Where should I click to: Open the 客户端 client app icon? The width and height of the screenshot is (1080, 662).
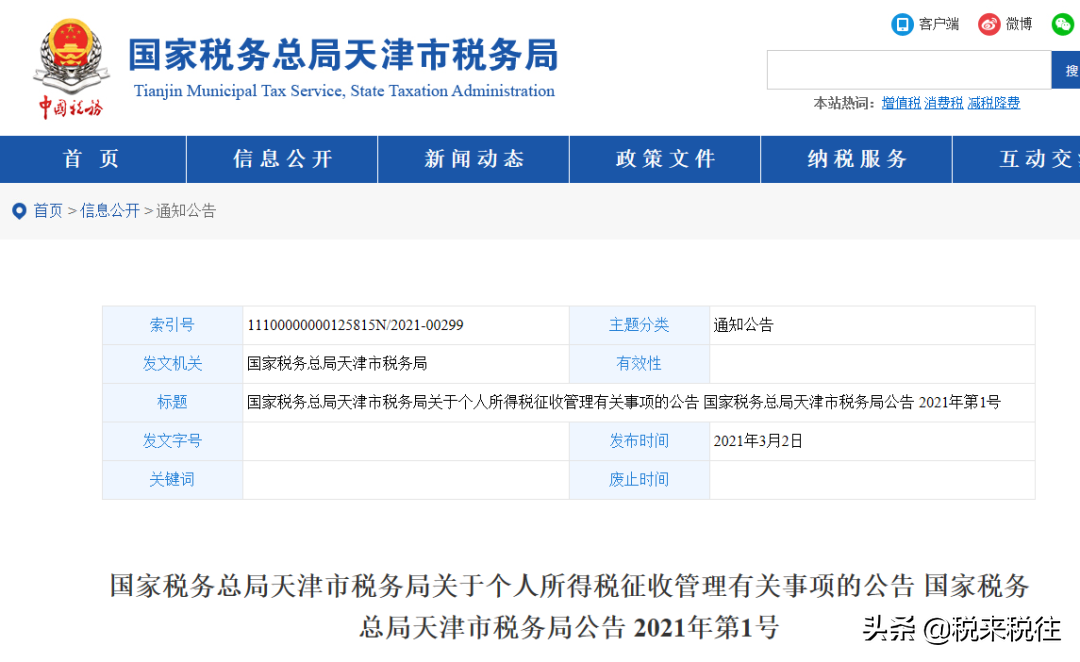(902, 24)
